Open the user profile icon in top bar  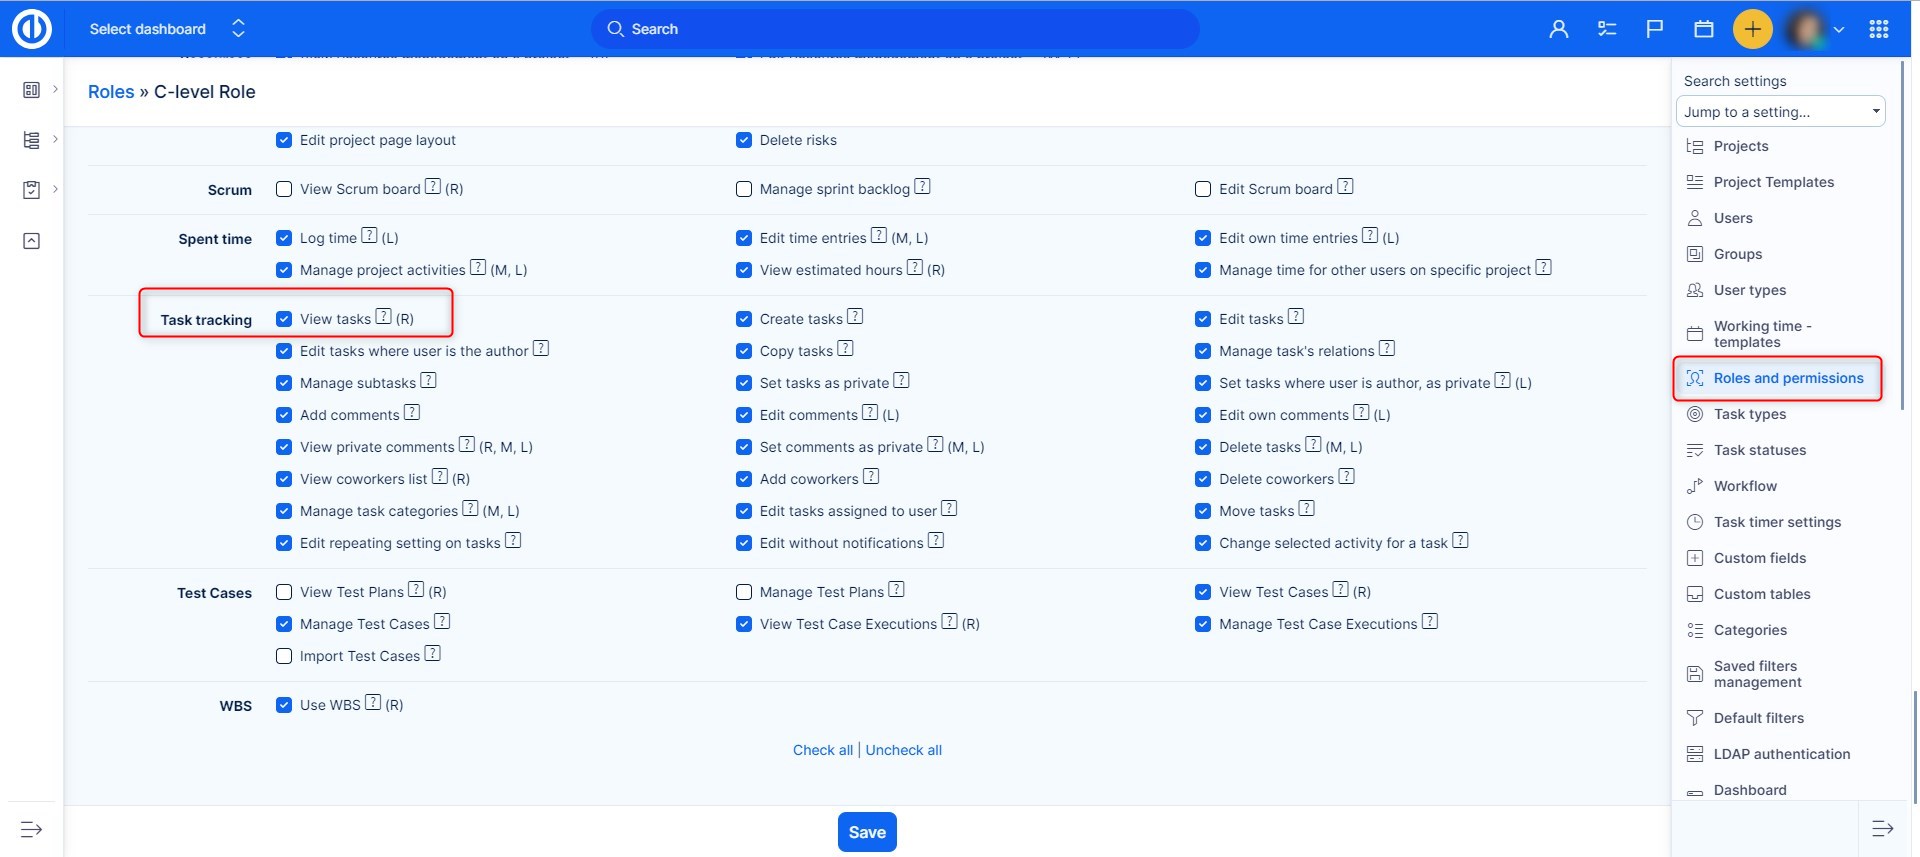[1558, 29]
